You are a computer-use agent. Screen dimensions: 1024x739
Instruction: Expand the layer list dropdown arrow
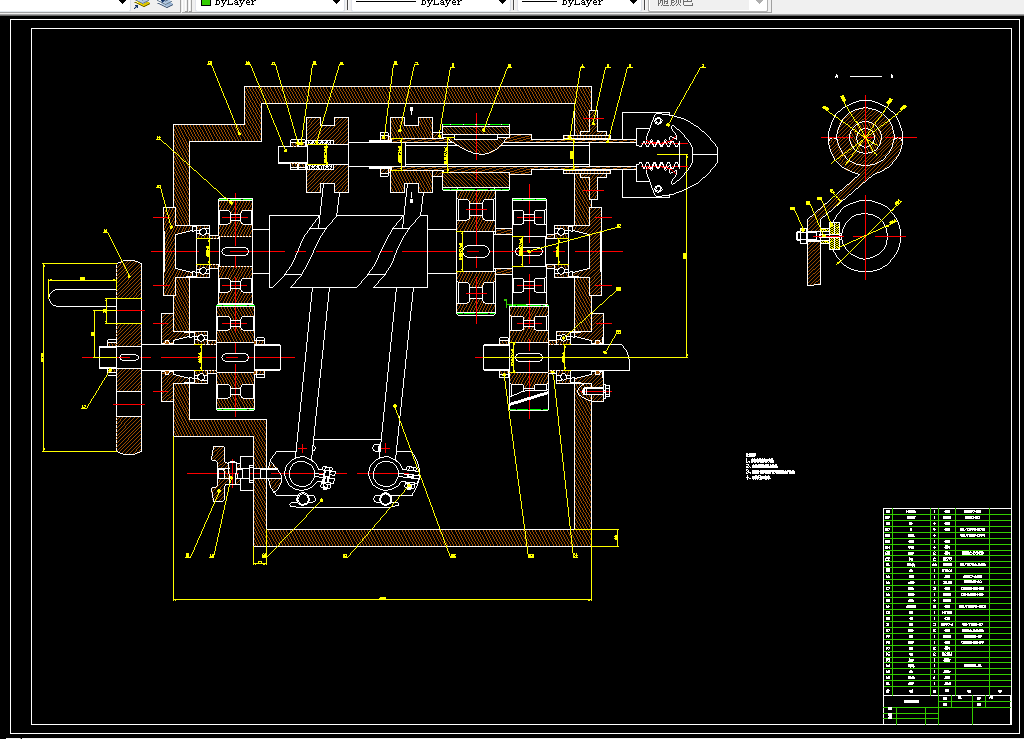121,3
